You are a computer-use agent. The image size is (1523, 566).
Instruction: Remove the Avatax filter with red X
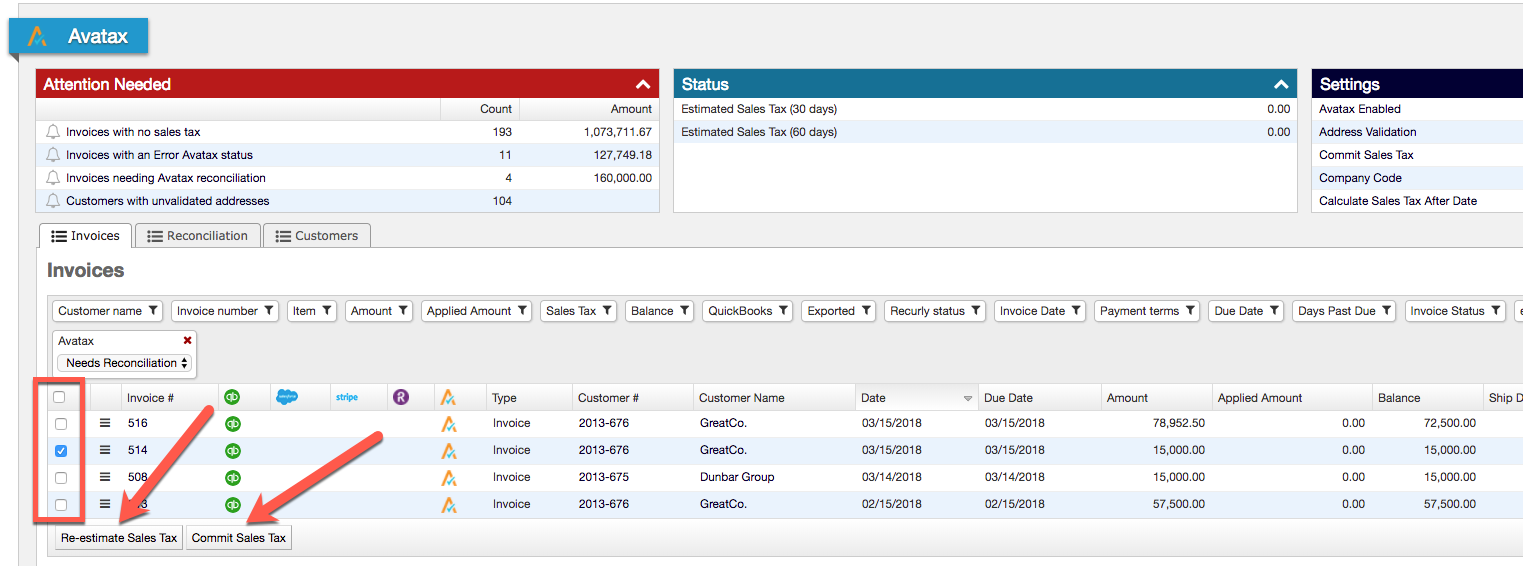[187, 341]
